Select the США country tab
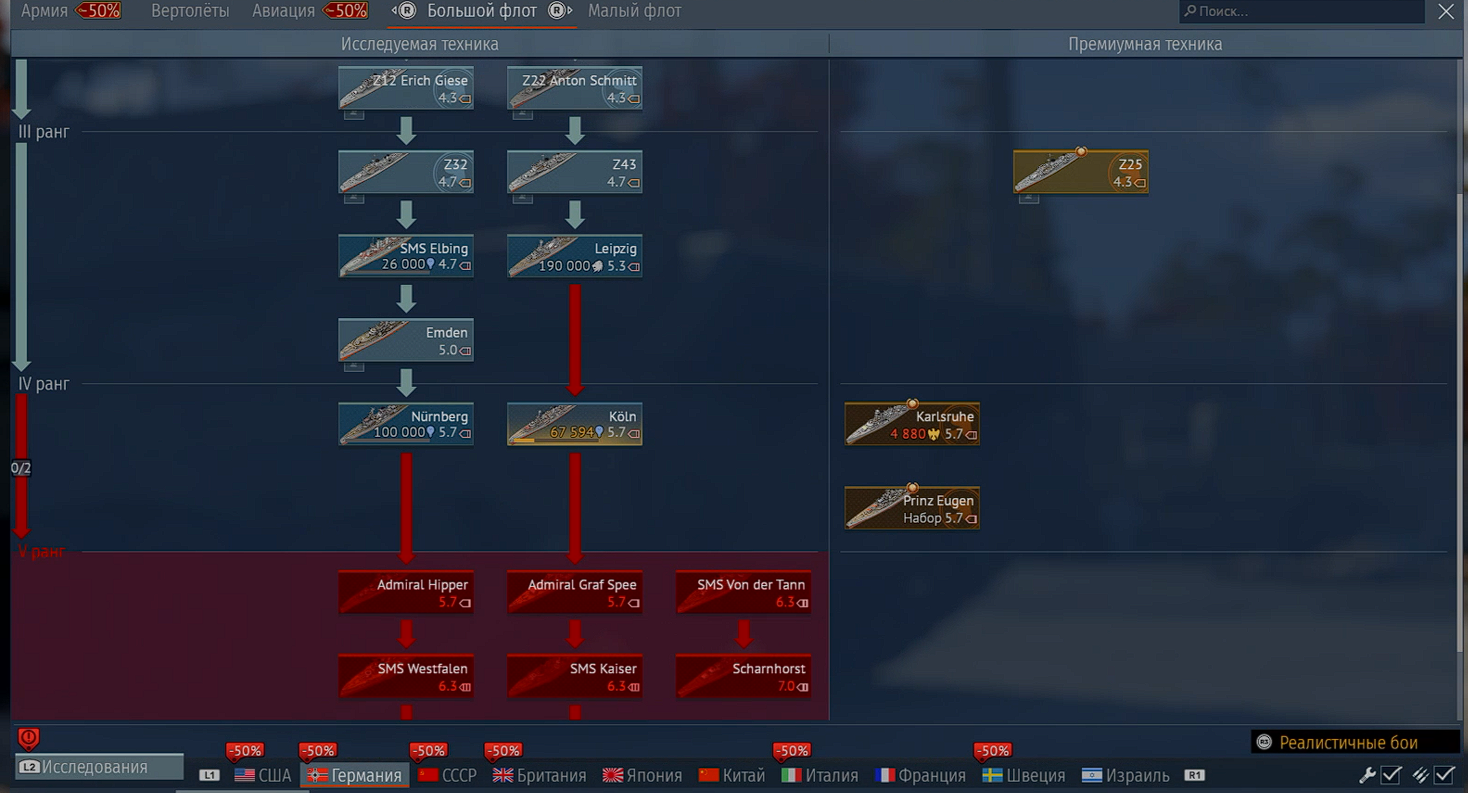The width and height of the screenshot is (1468, 793). (262, 775)
